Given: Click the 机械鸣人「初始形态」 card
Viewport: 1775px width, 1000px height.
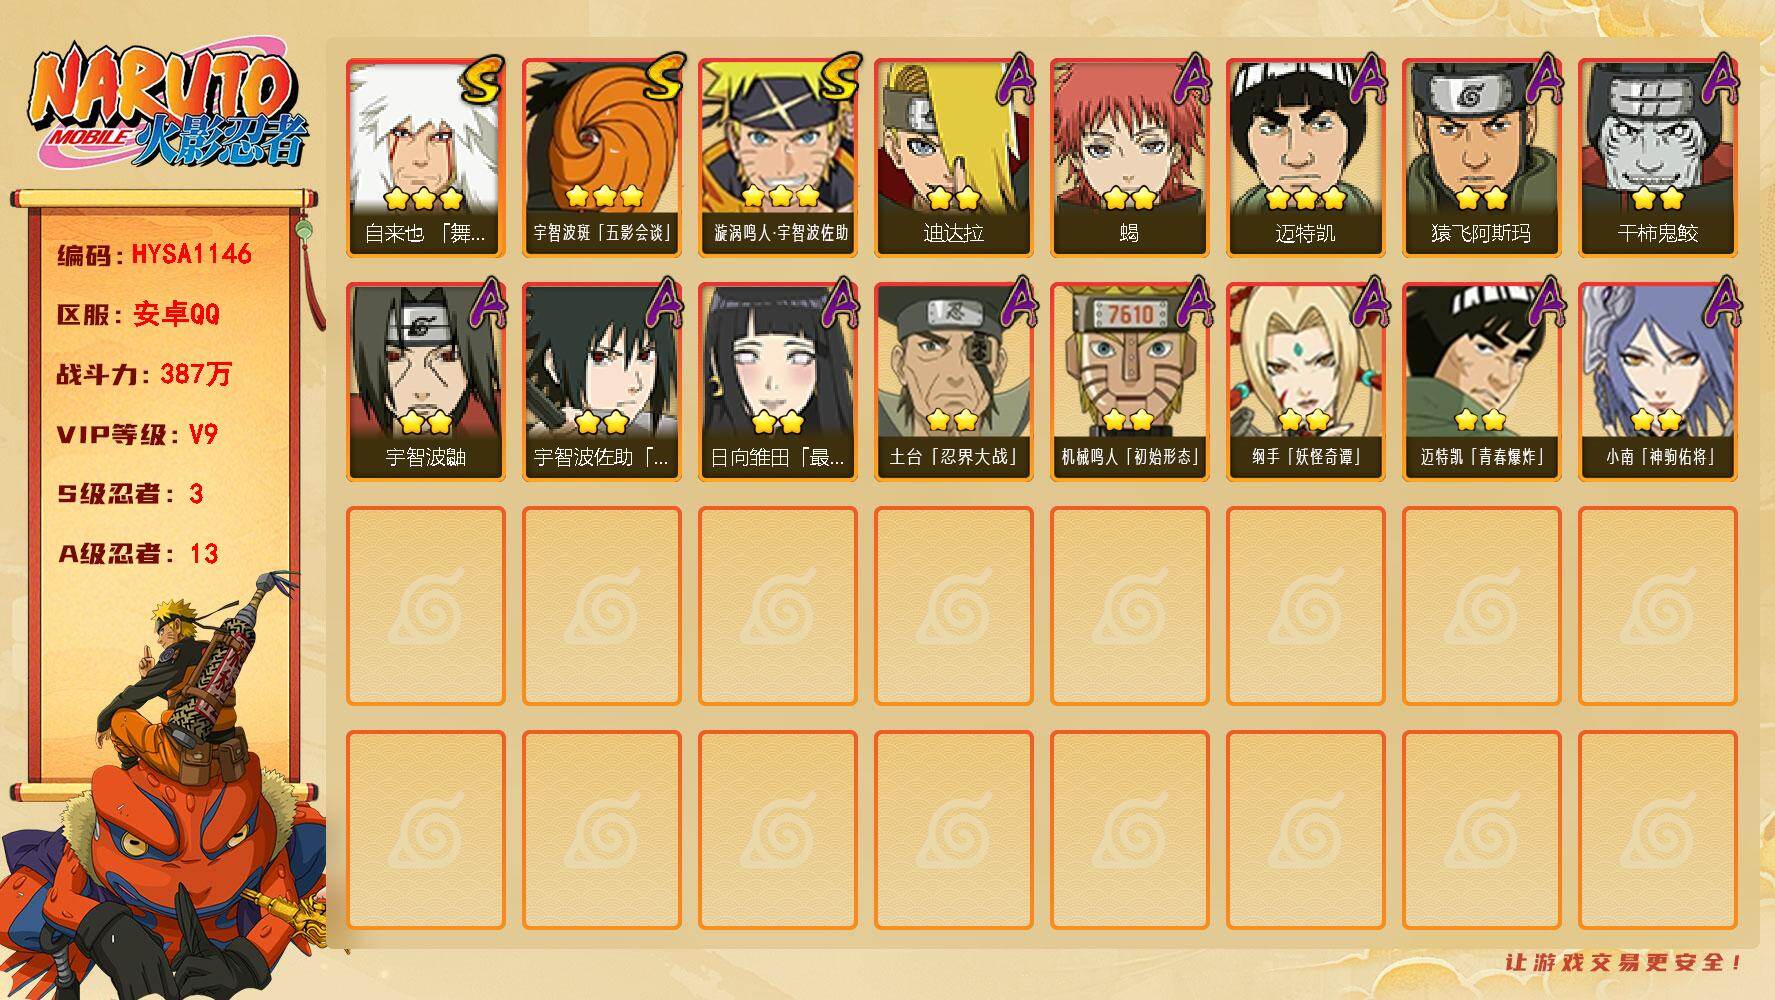Looking at the screenshot, I should tap(1129, 382).
